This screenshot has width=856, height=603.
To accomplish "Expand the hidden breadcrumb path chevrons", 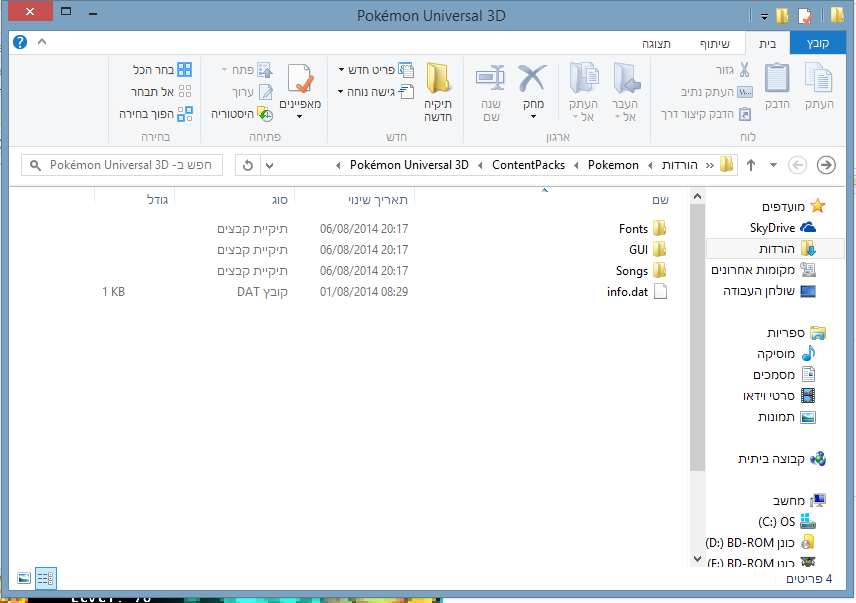I will (x=710, y=165).
